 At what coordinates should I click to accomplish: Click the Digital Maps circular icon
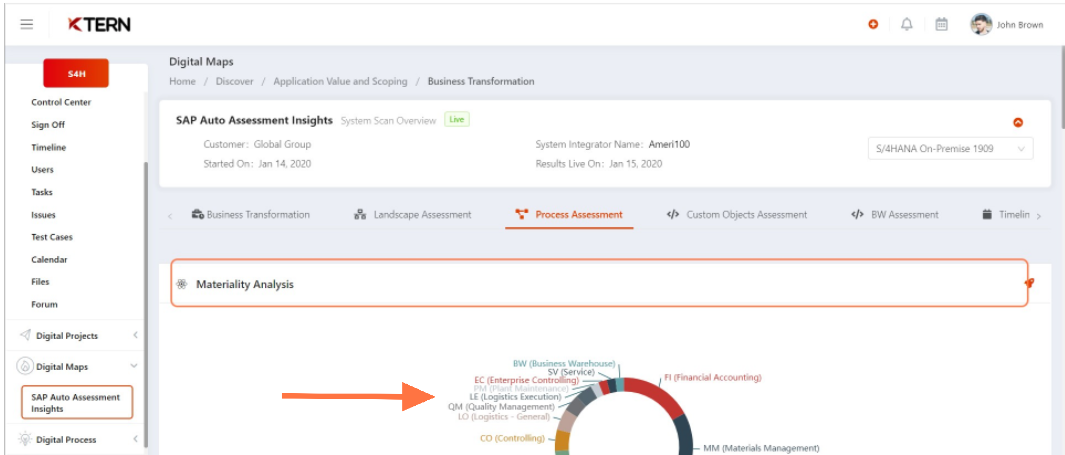[24, 366]
